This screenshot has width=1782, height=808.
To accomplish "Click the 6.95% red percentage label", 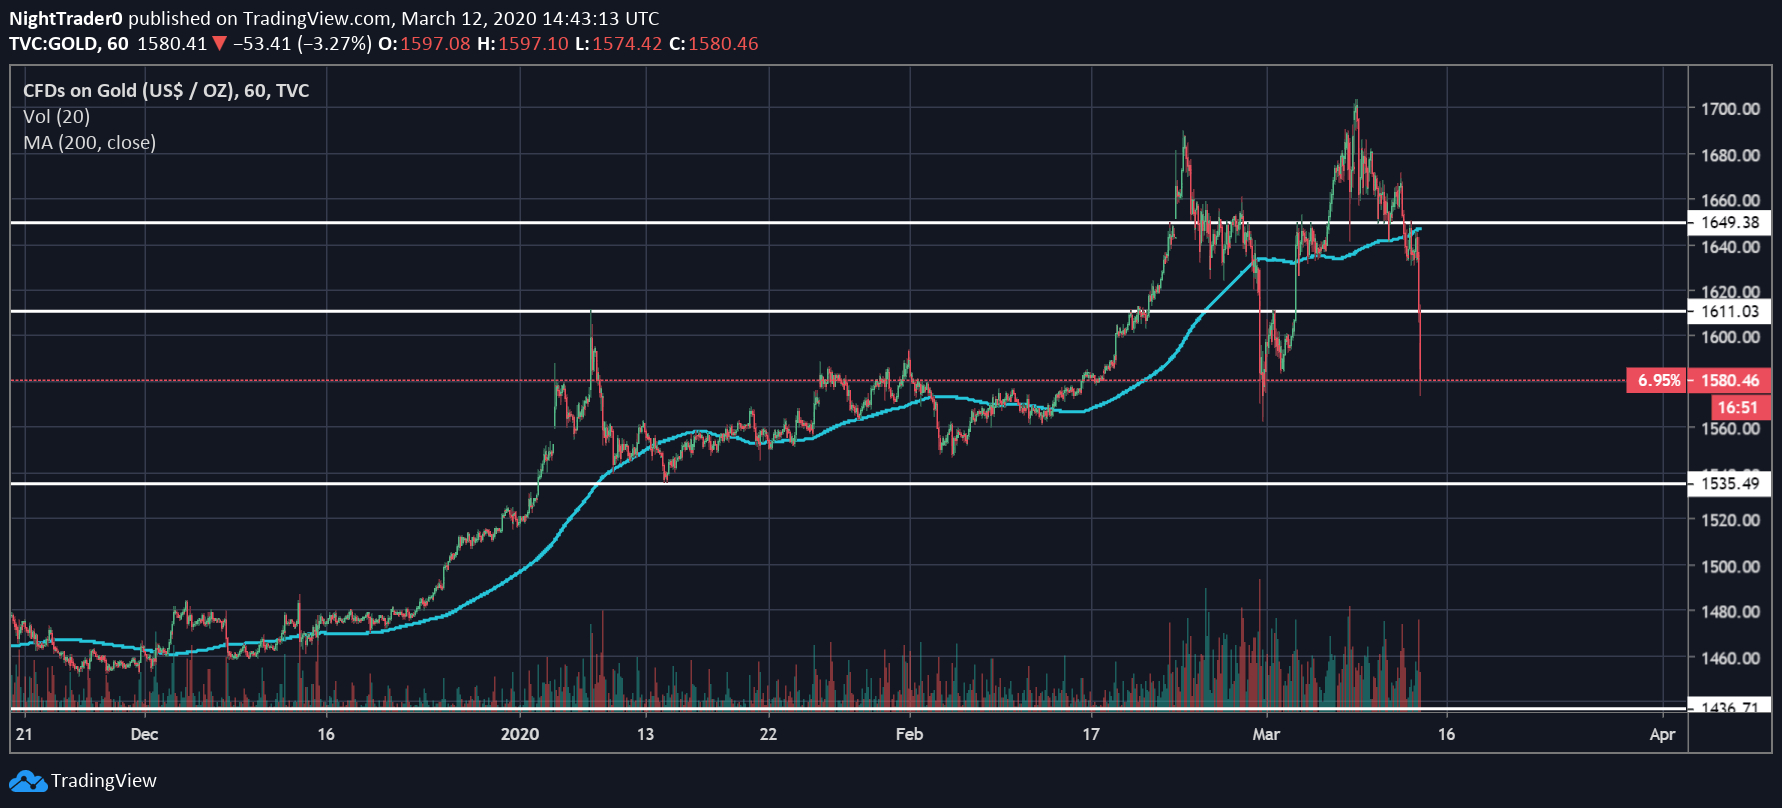I will (1658, 380).
